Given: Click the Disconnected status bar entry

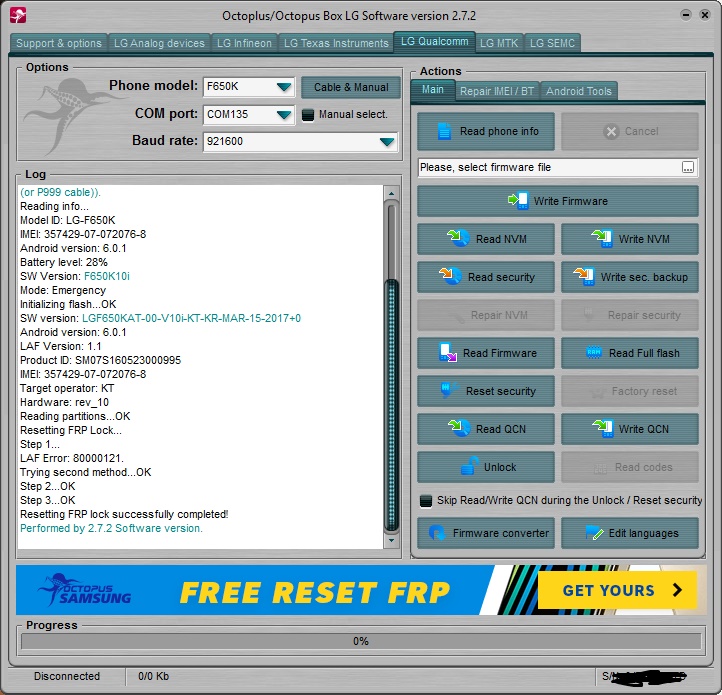Looking at the screenshot, I should [66, 676].
